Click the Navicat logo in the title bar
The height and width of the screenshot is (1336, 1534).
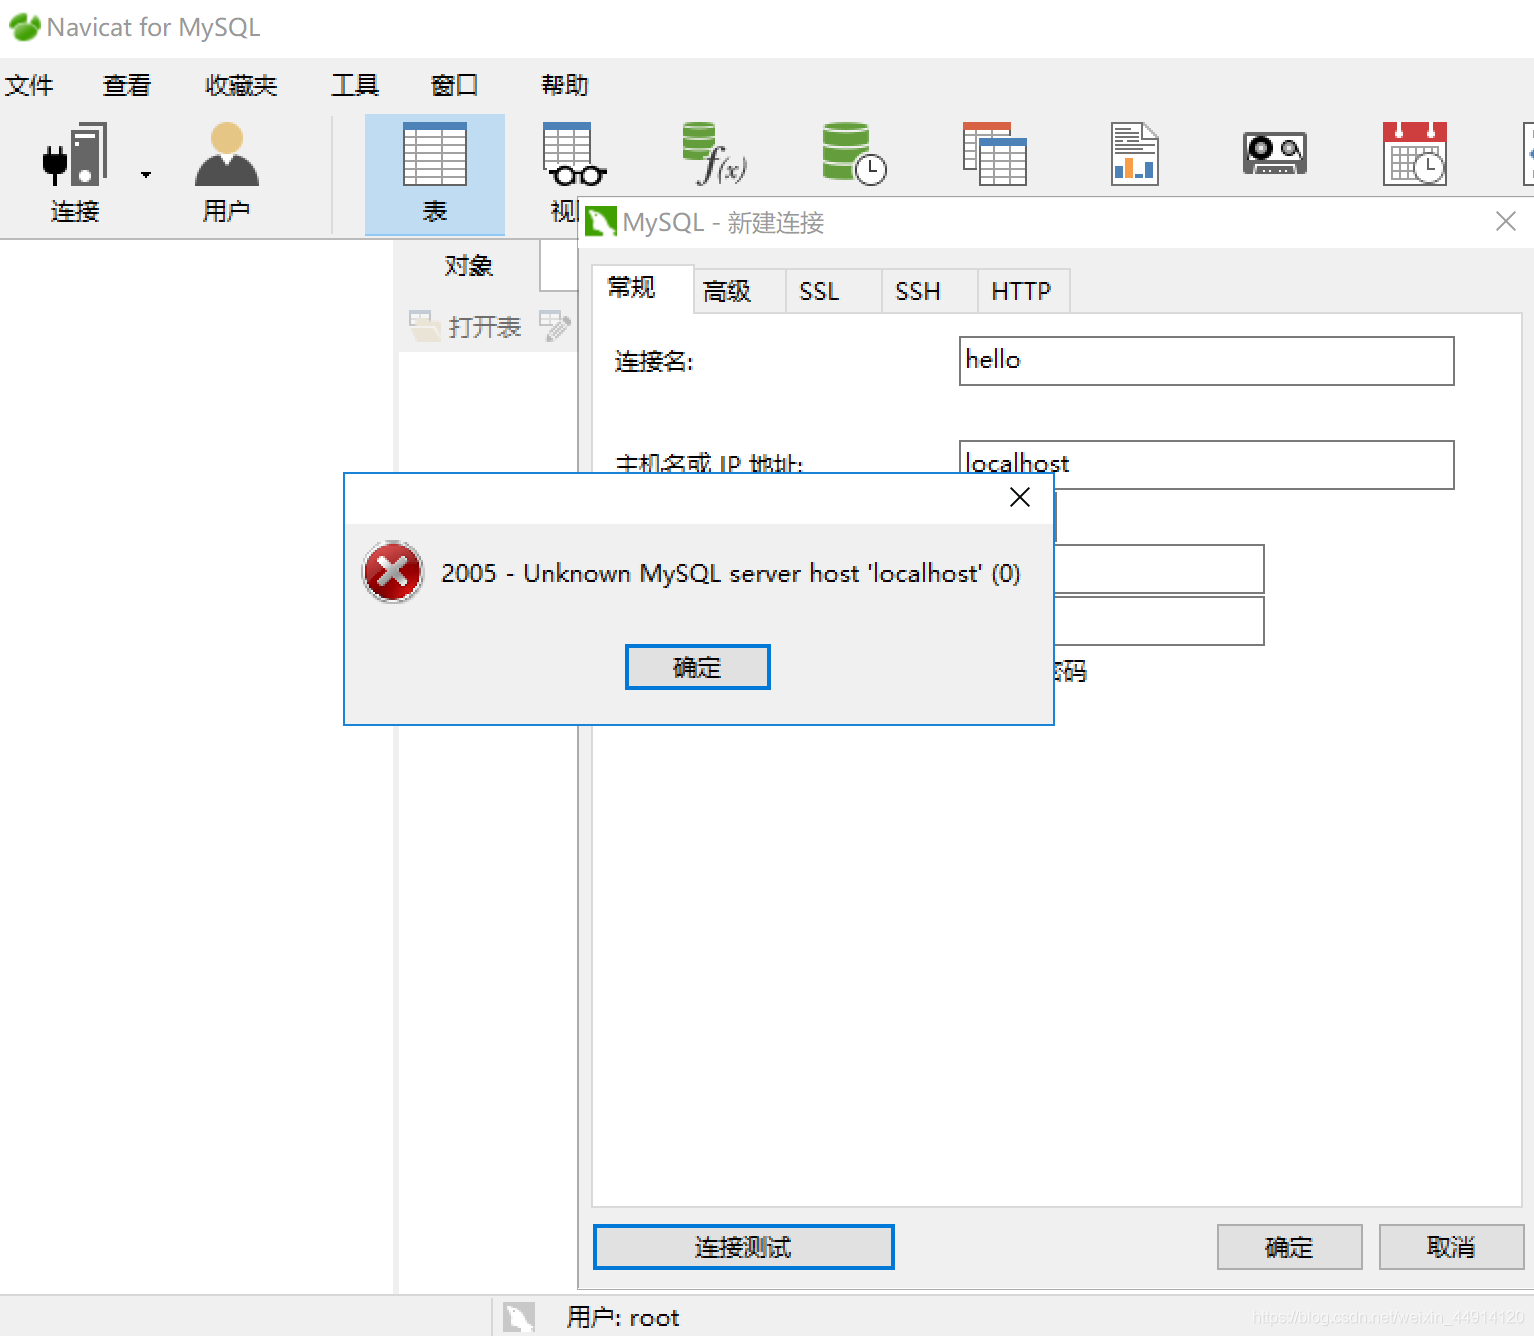tap(24, 27)
